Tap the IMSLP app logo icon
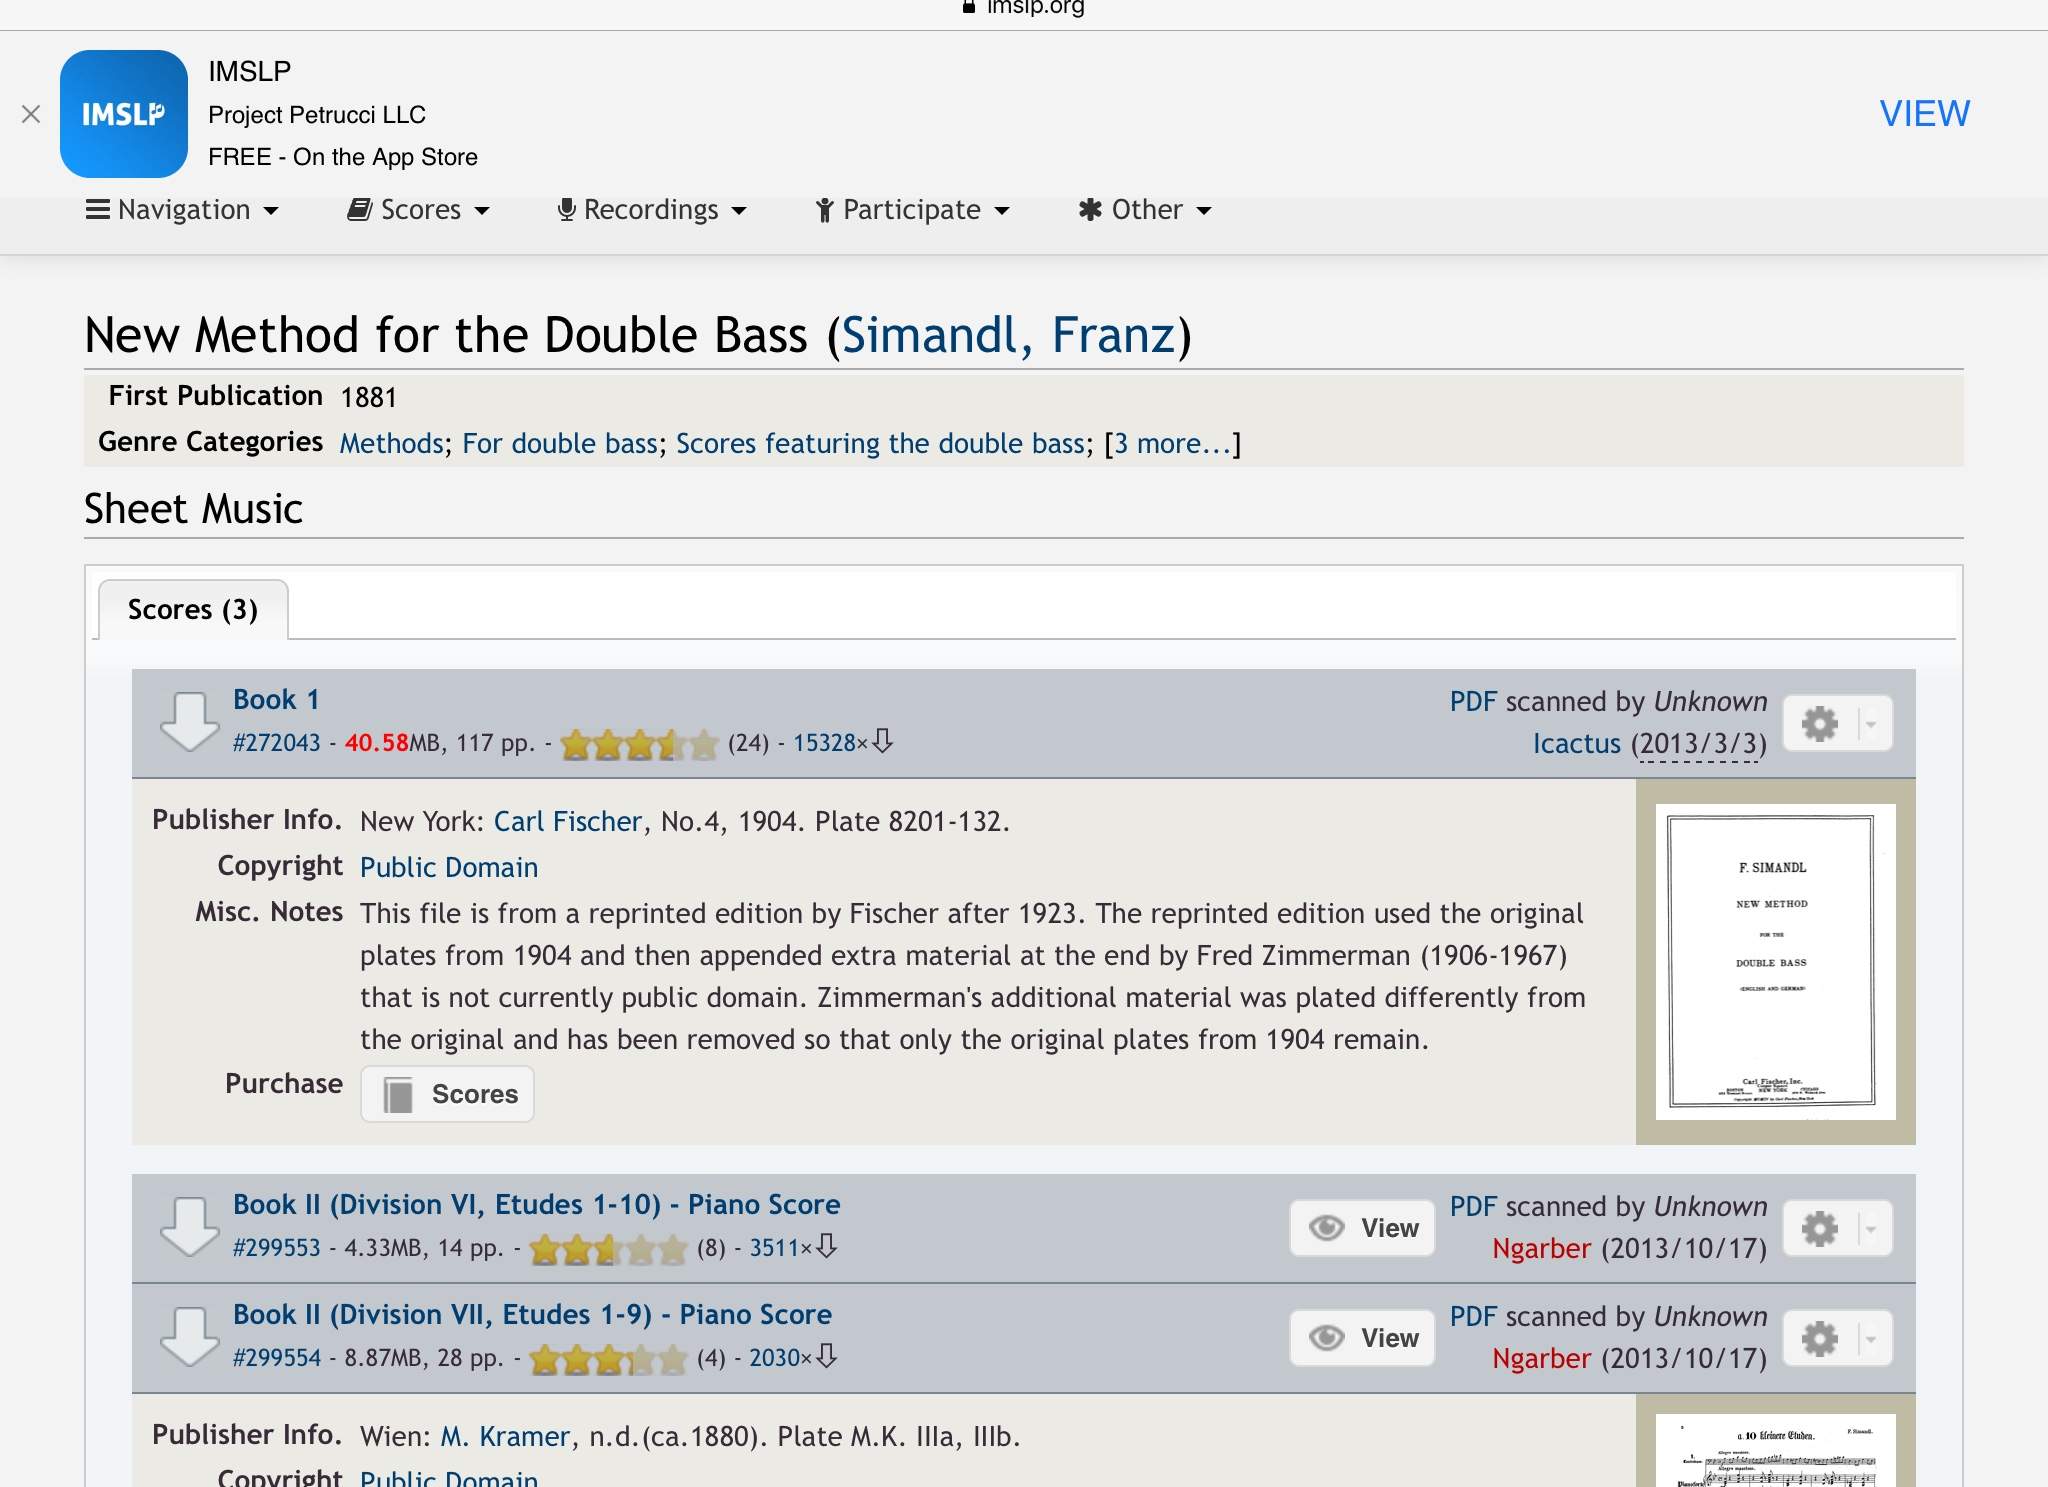Image resolution: width=2048 pixels, height=1487 pixels. point(124,114)
